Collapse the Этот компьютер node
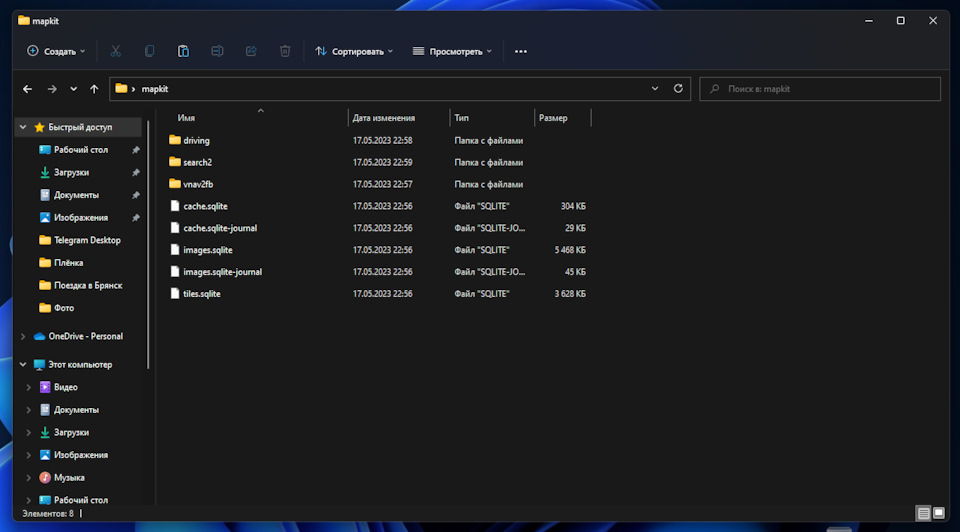This screenshot has height=532, width=960. pos(23,365)
